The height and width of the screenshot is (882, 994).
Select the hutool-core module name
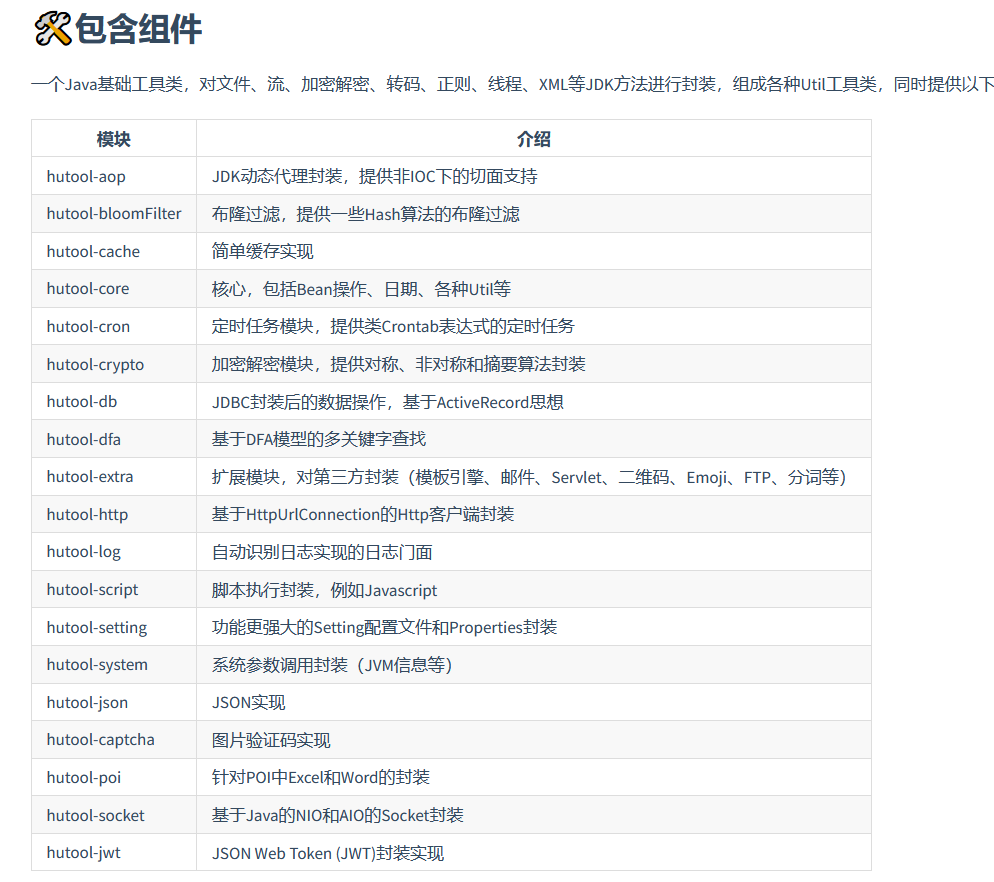click(87, 288)
